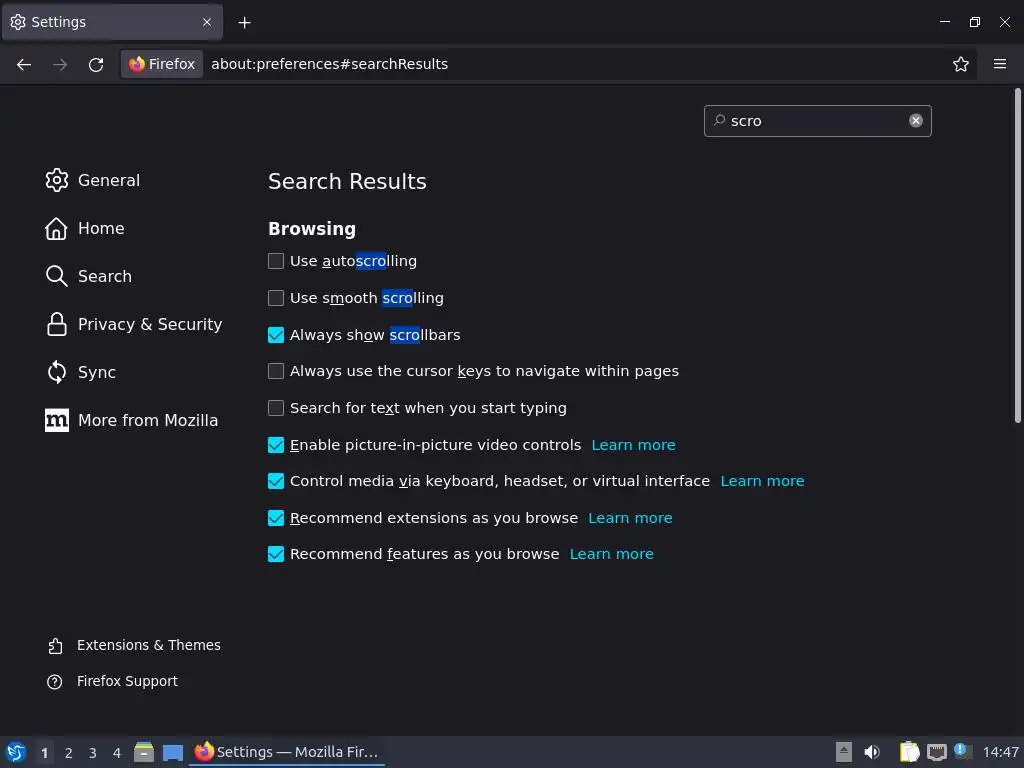Click Settings — Mozilla Firefox taskbar entry
Image resolution: width=1024 pixels, height=768 pixels.
pyautogui.click(x=287, y=752)
